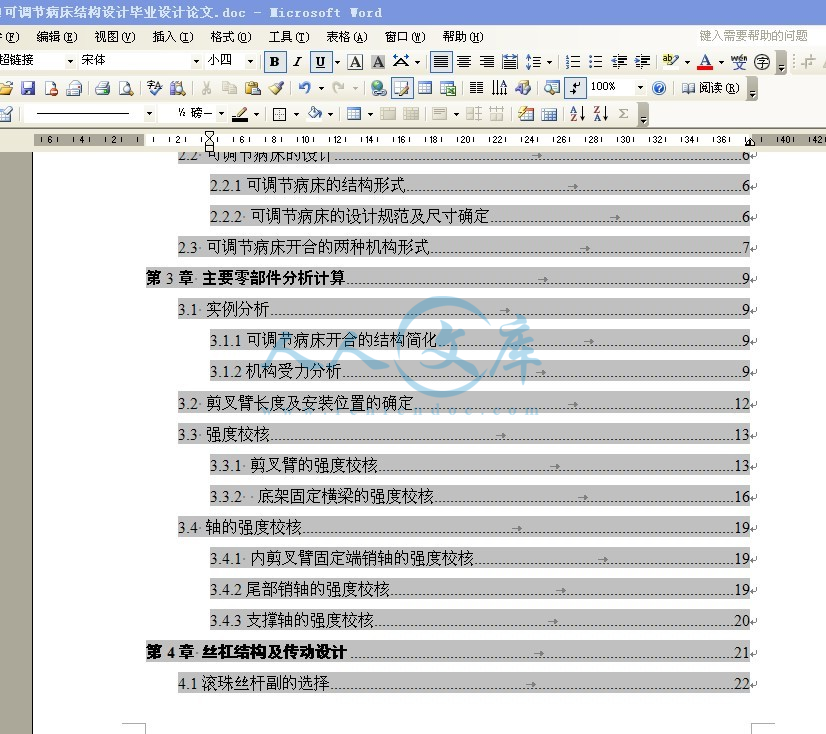Viewport: 826px width, 734px height.
Task: Open zoom dropdown 100%
Action: coord(640,88)
